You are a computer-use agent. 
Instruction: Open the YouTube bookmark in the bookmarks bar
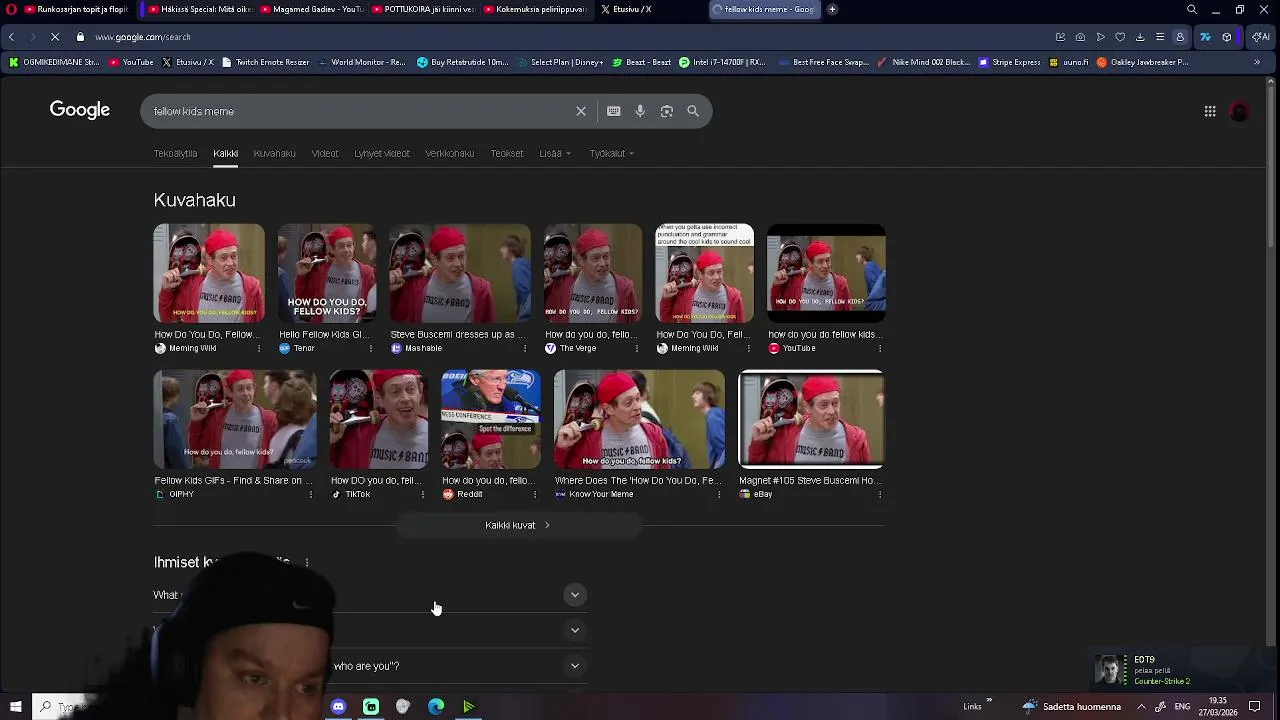pyautogui.click(x=131, y=62)
